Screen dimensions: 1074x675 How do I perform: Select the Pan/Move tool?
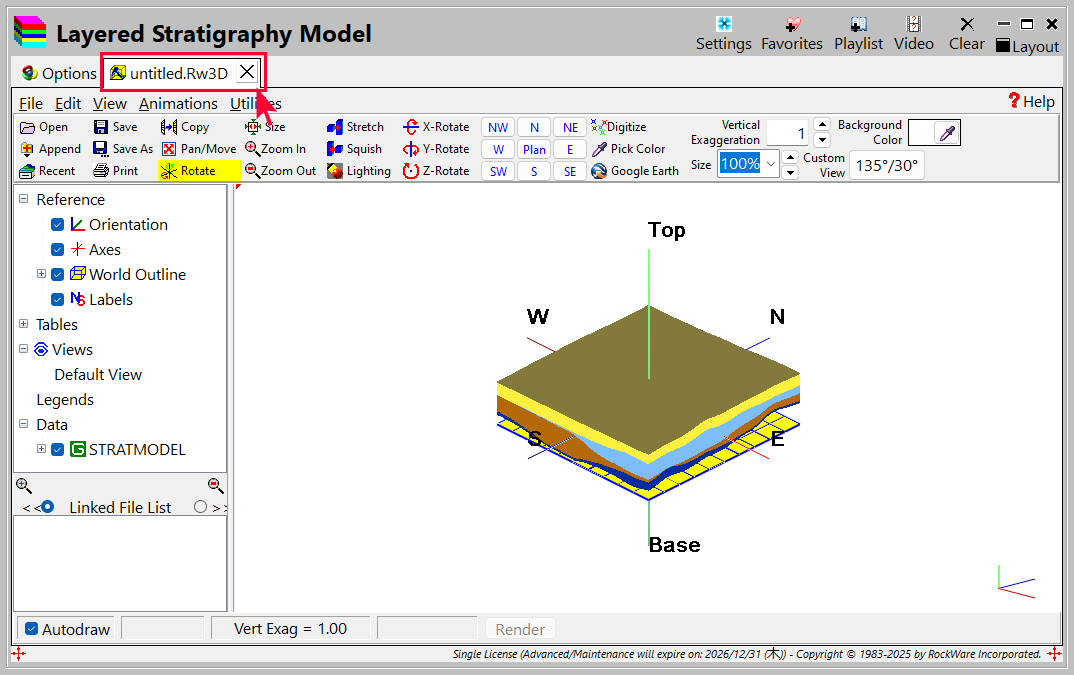pos(199,149)
